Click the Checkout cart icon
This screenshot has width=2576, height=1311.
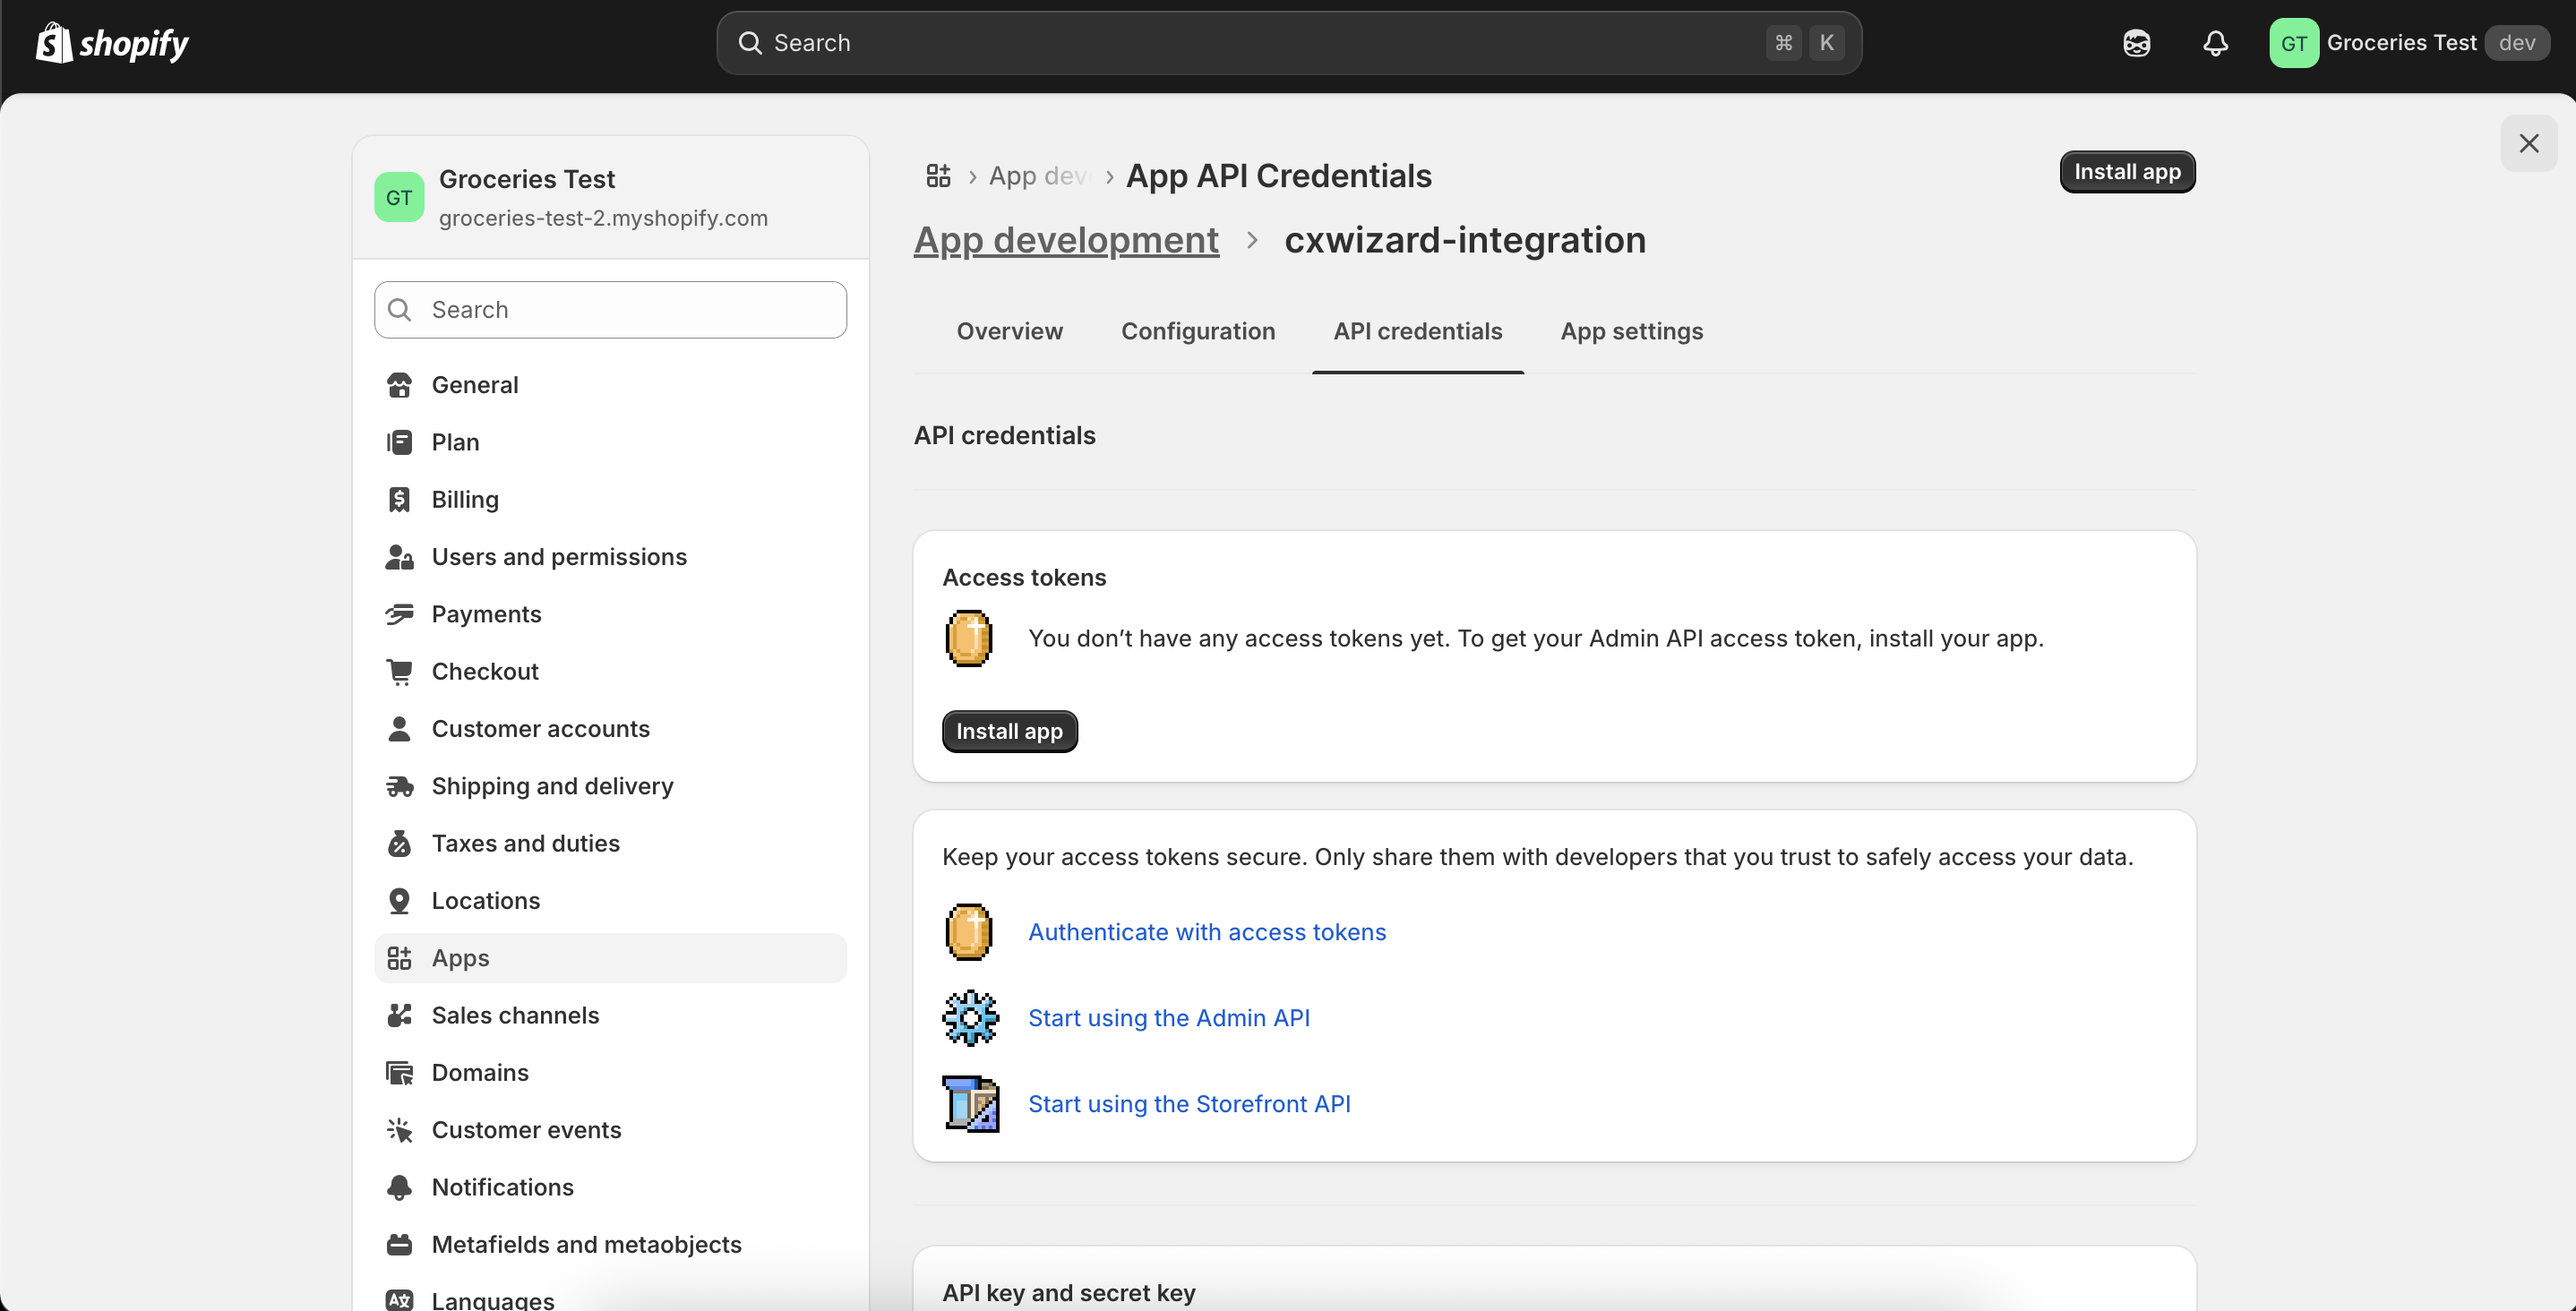[400, 671]
